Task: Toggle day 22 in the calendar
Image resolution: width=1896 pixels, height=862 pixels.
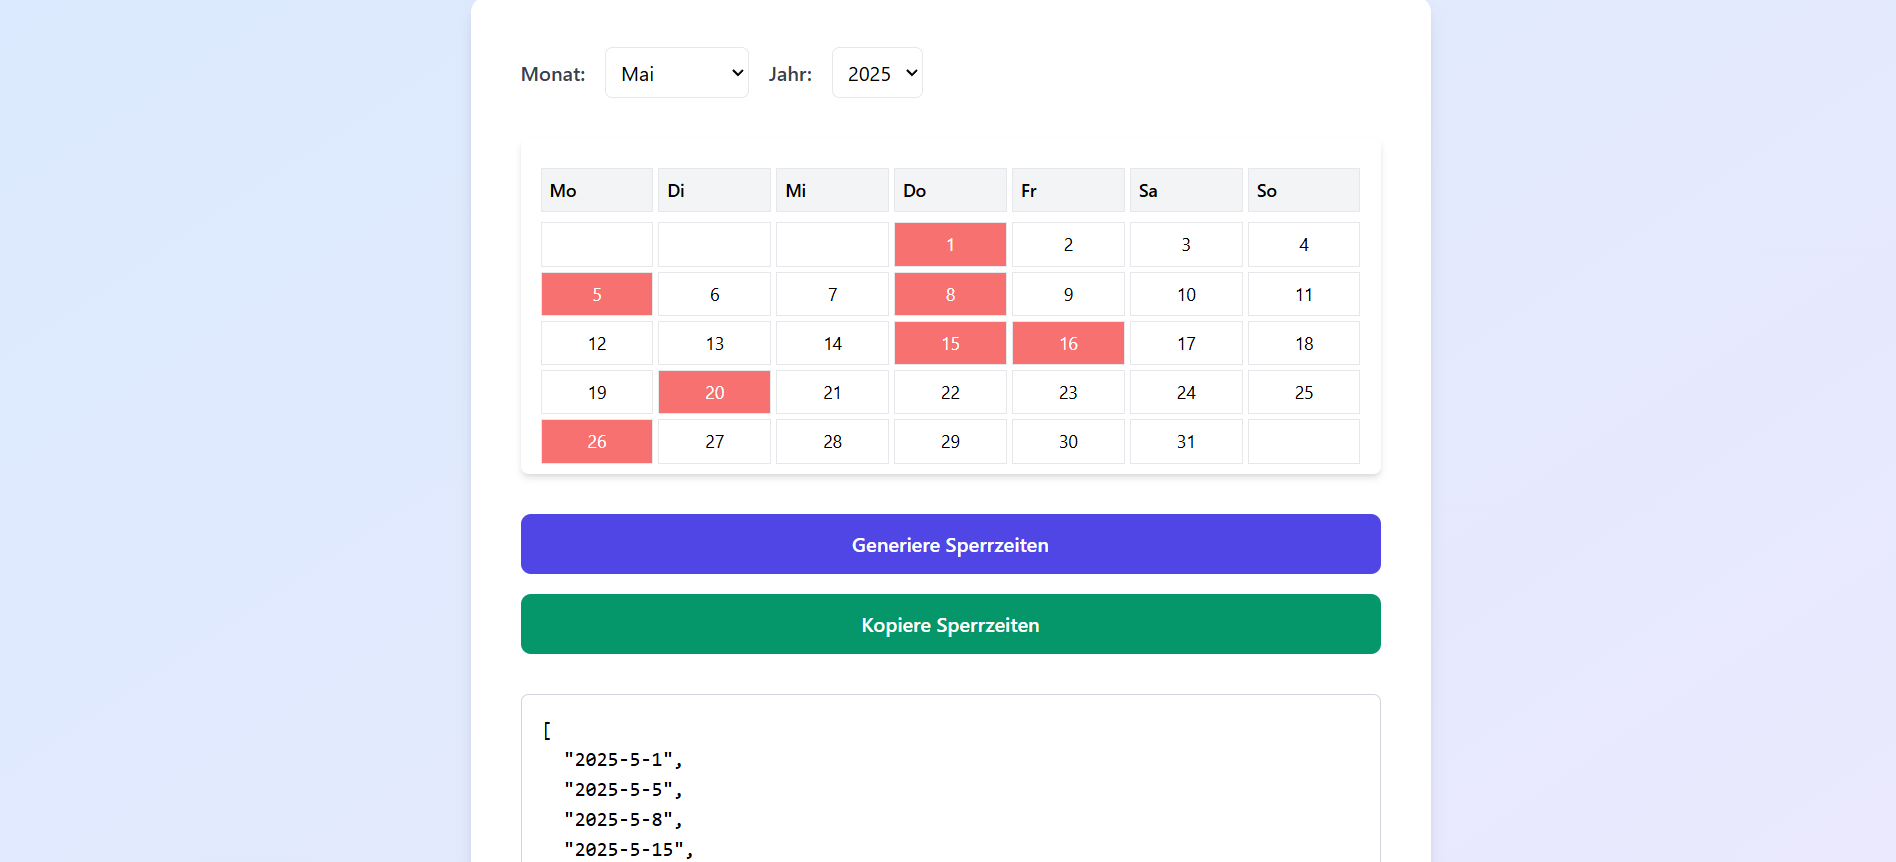Action: pyautogui.click(x=950, y=392)
